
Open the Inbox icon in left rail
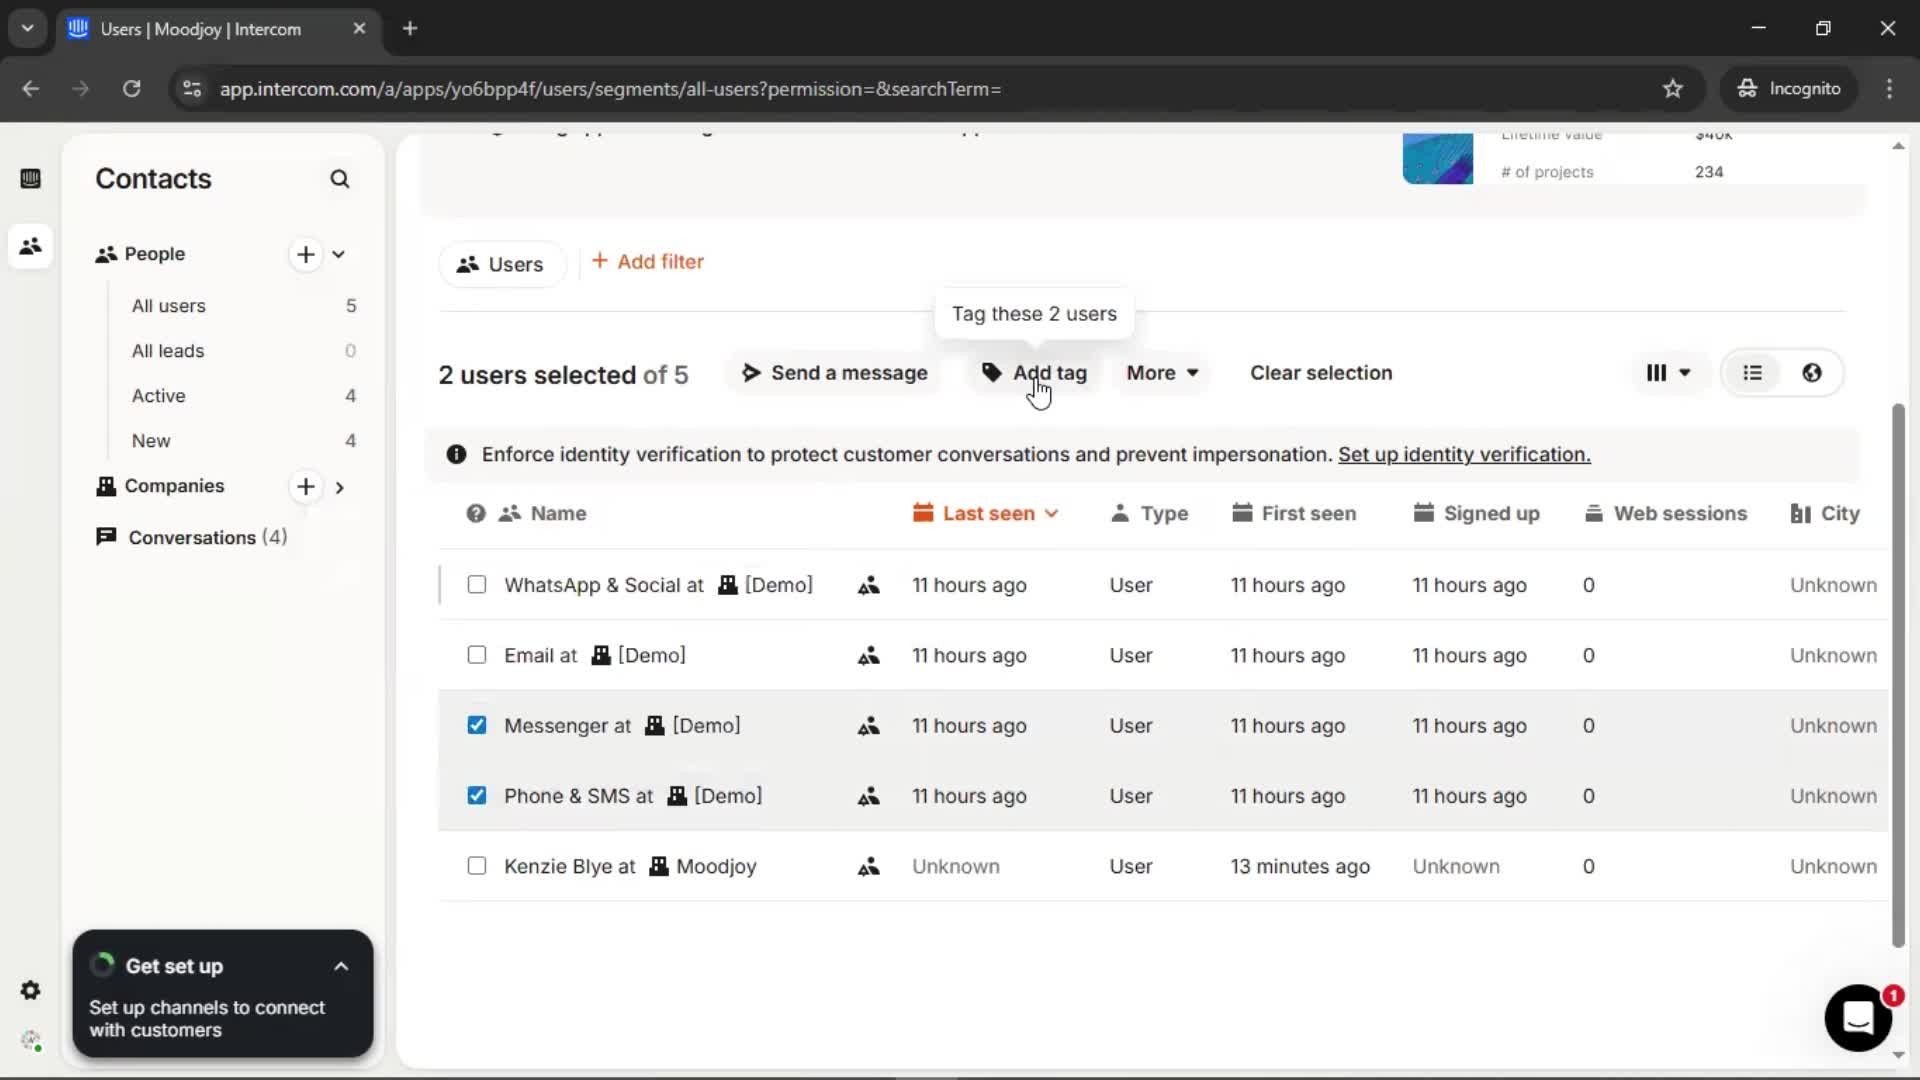click(x=30, y=179)
